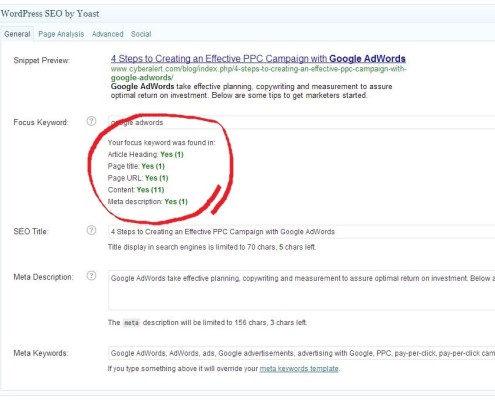Click the snippet preview title link

pos(258,59)
